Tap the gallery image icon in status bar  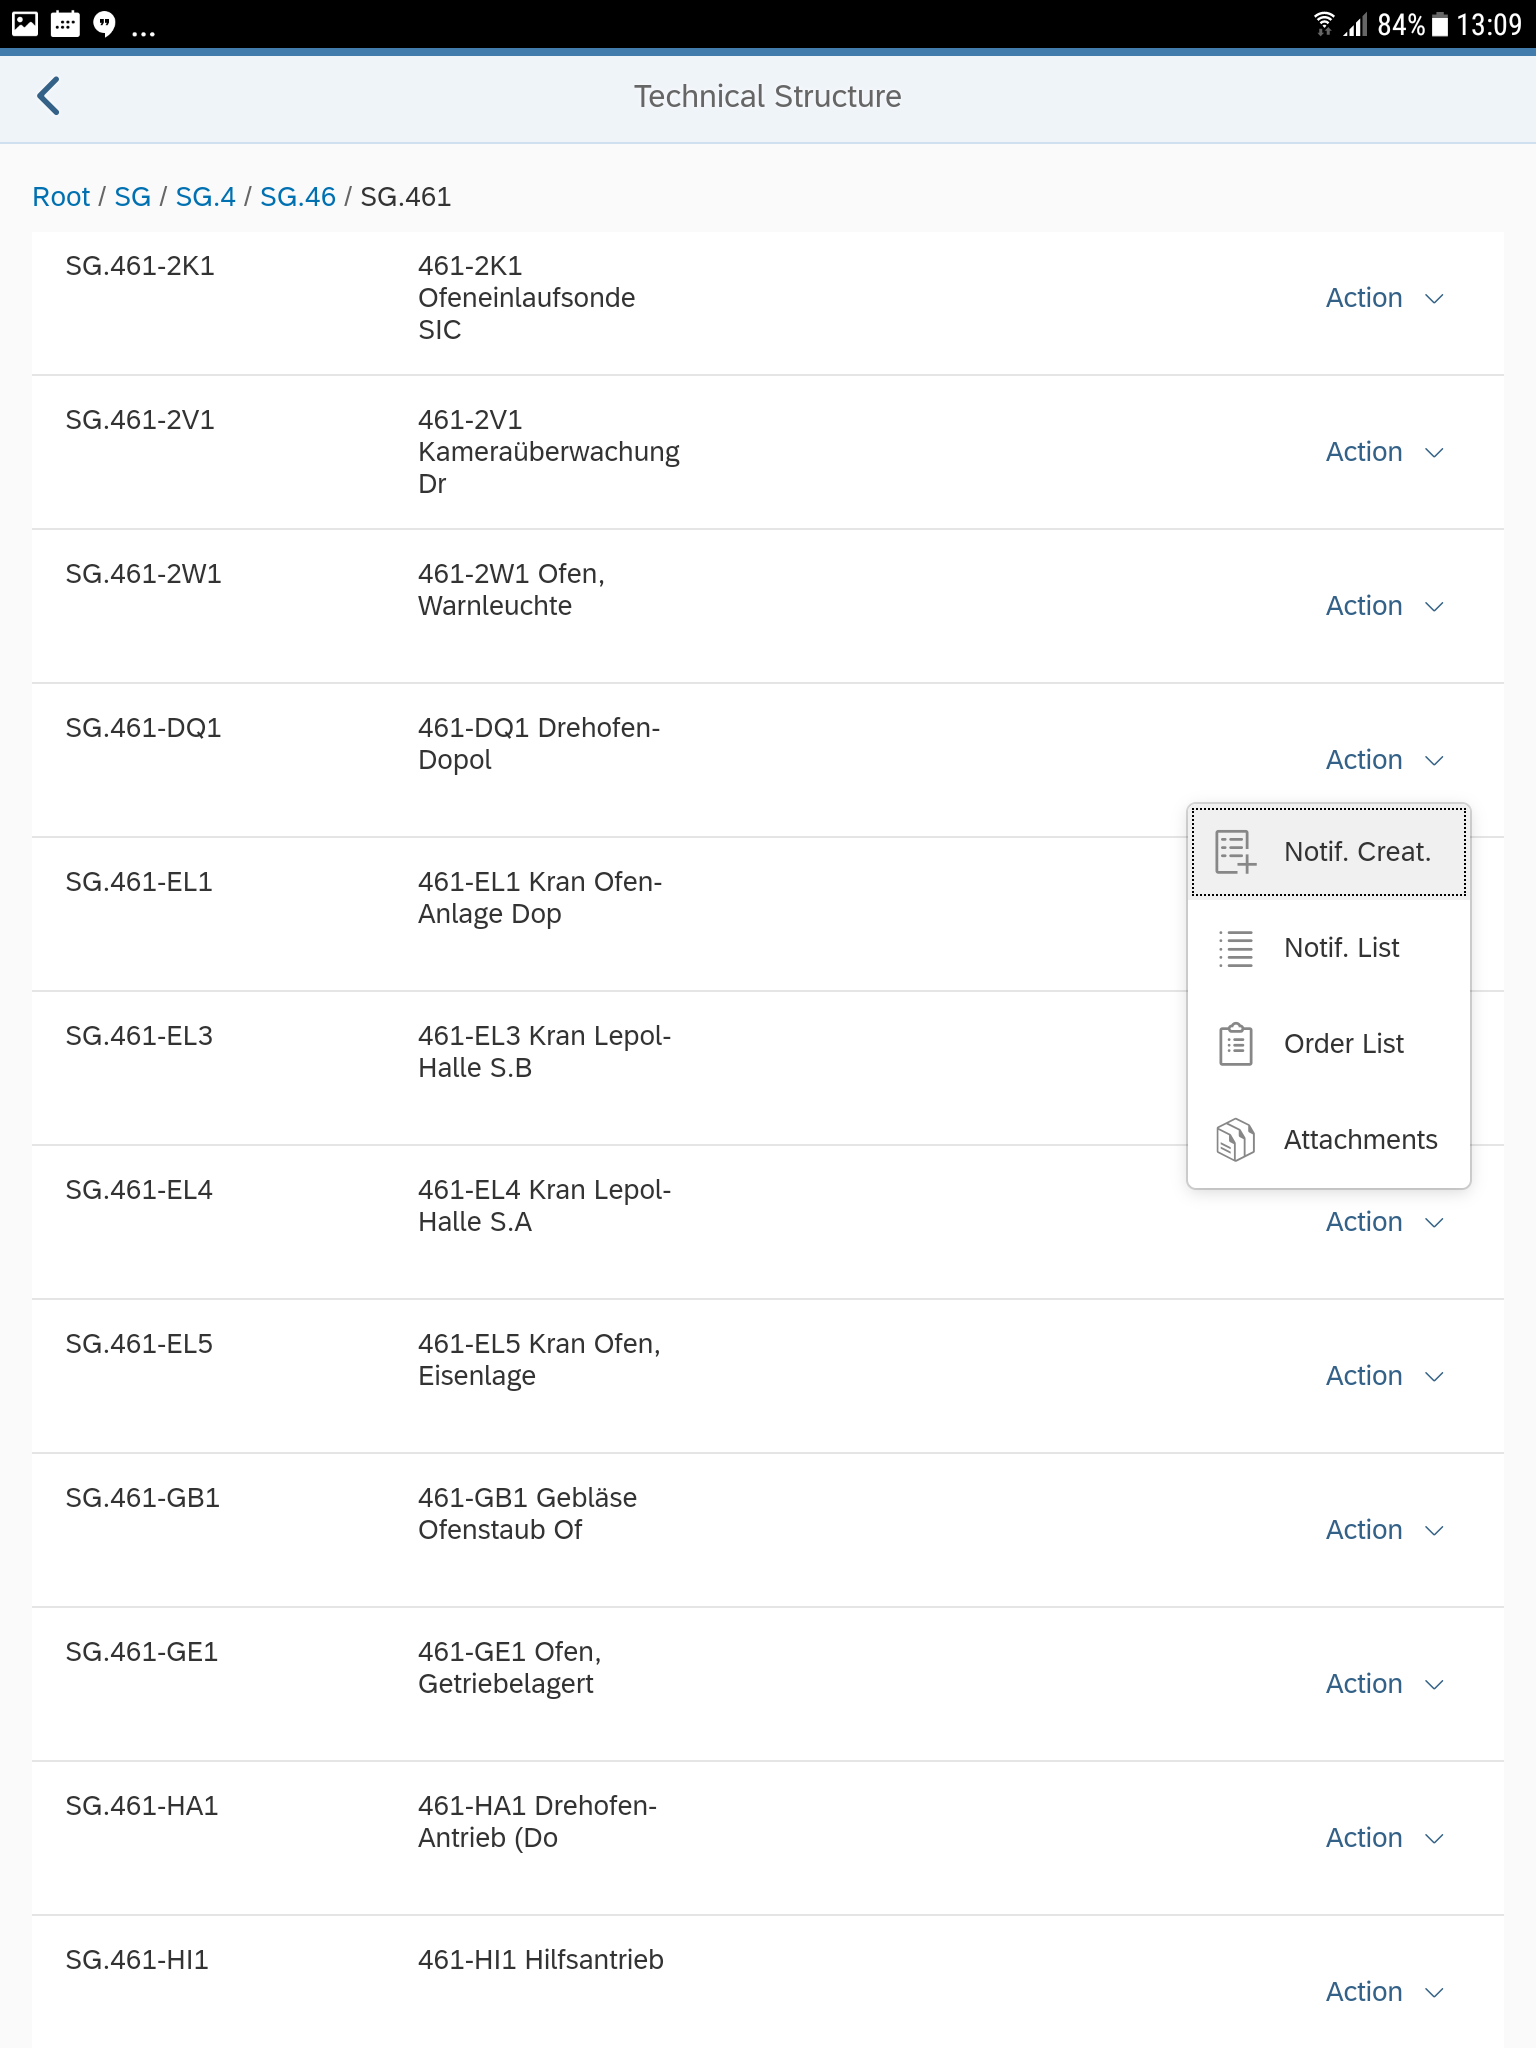(25, 23)
